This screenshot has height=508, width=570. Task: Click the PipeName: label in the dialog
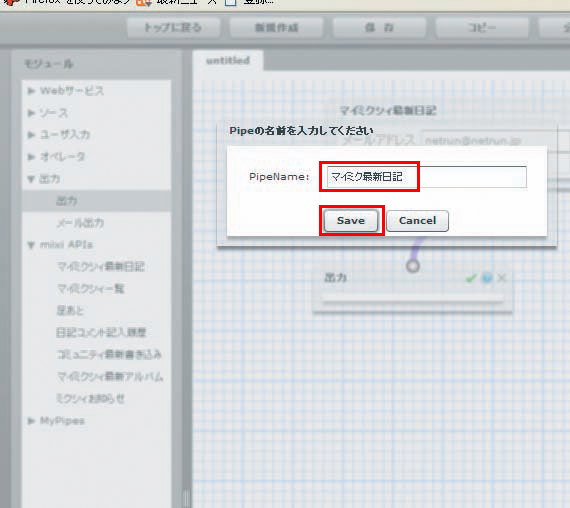[279, 177]
